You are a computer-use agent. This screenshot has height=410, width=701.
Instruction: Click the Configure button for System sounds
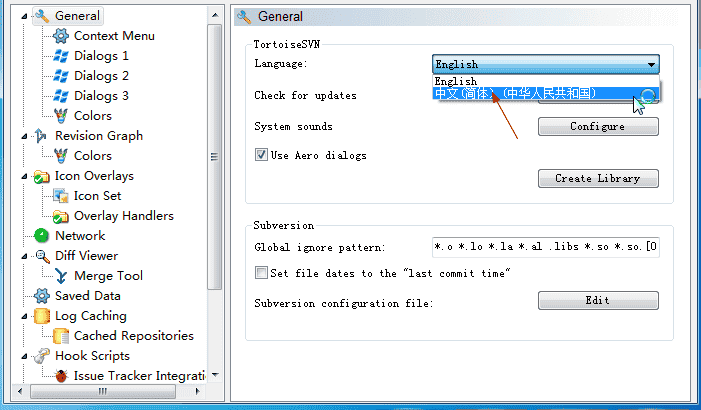598,127
